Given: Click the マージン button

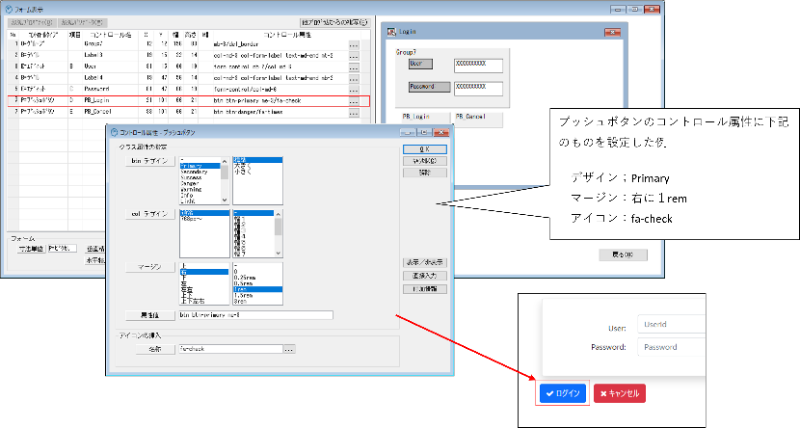Looking at the screenshot, I should (x=150, y=267).
